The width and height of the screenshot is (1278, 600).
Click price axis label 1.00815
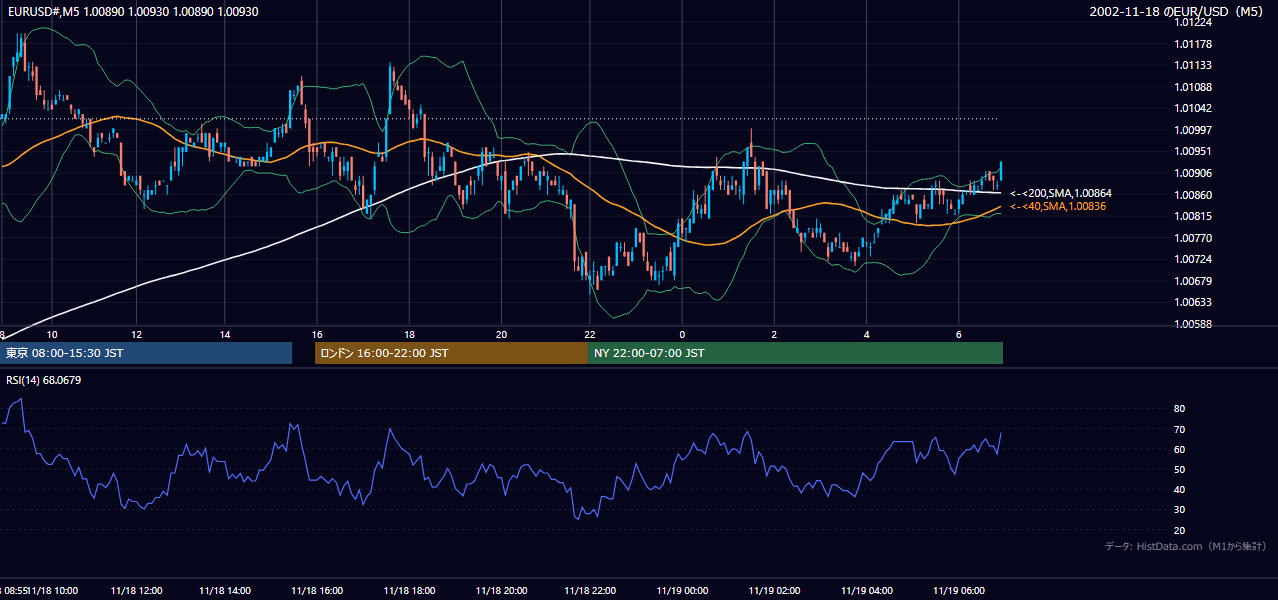tap(1192, 216)
